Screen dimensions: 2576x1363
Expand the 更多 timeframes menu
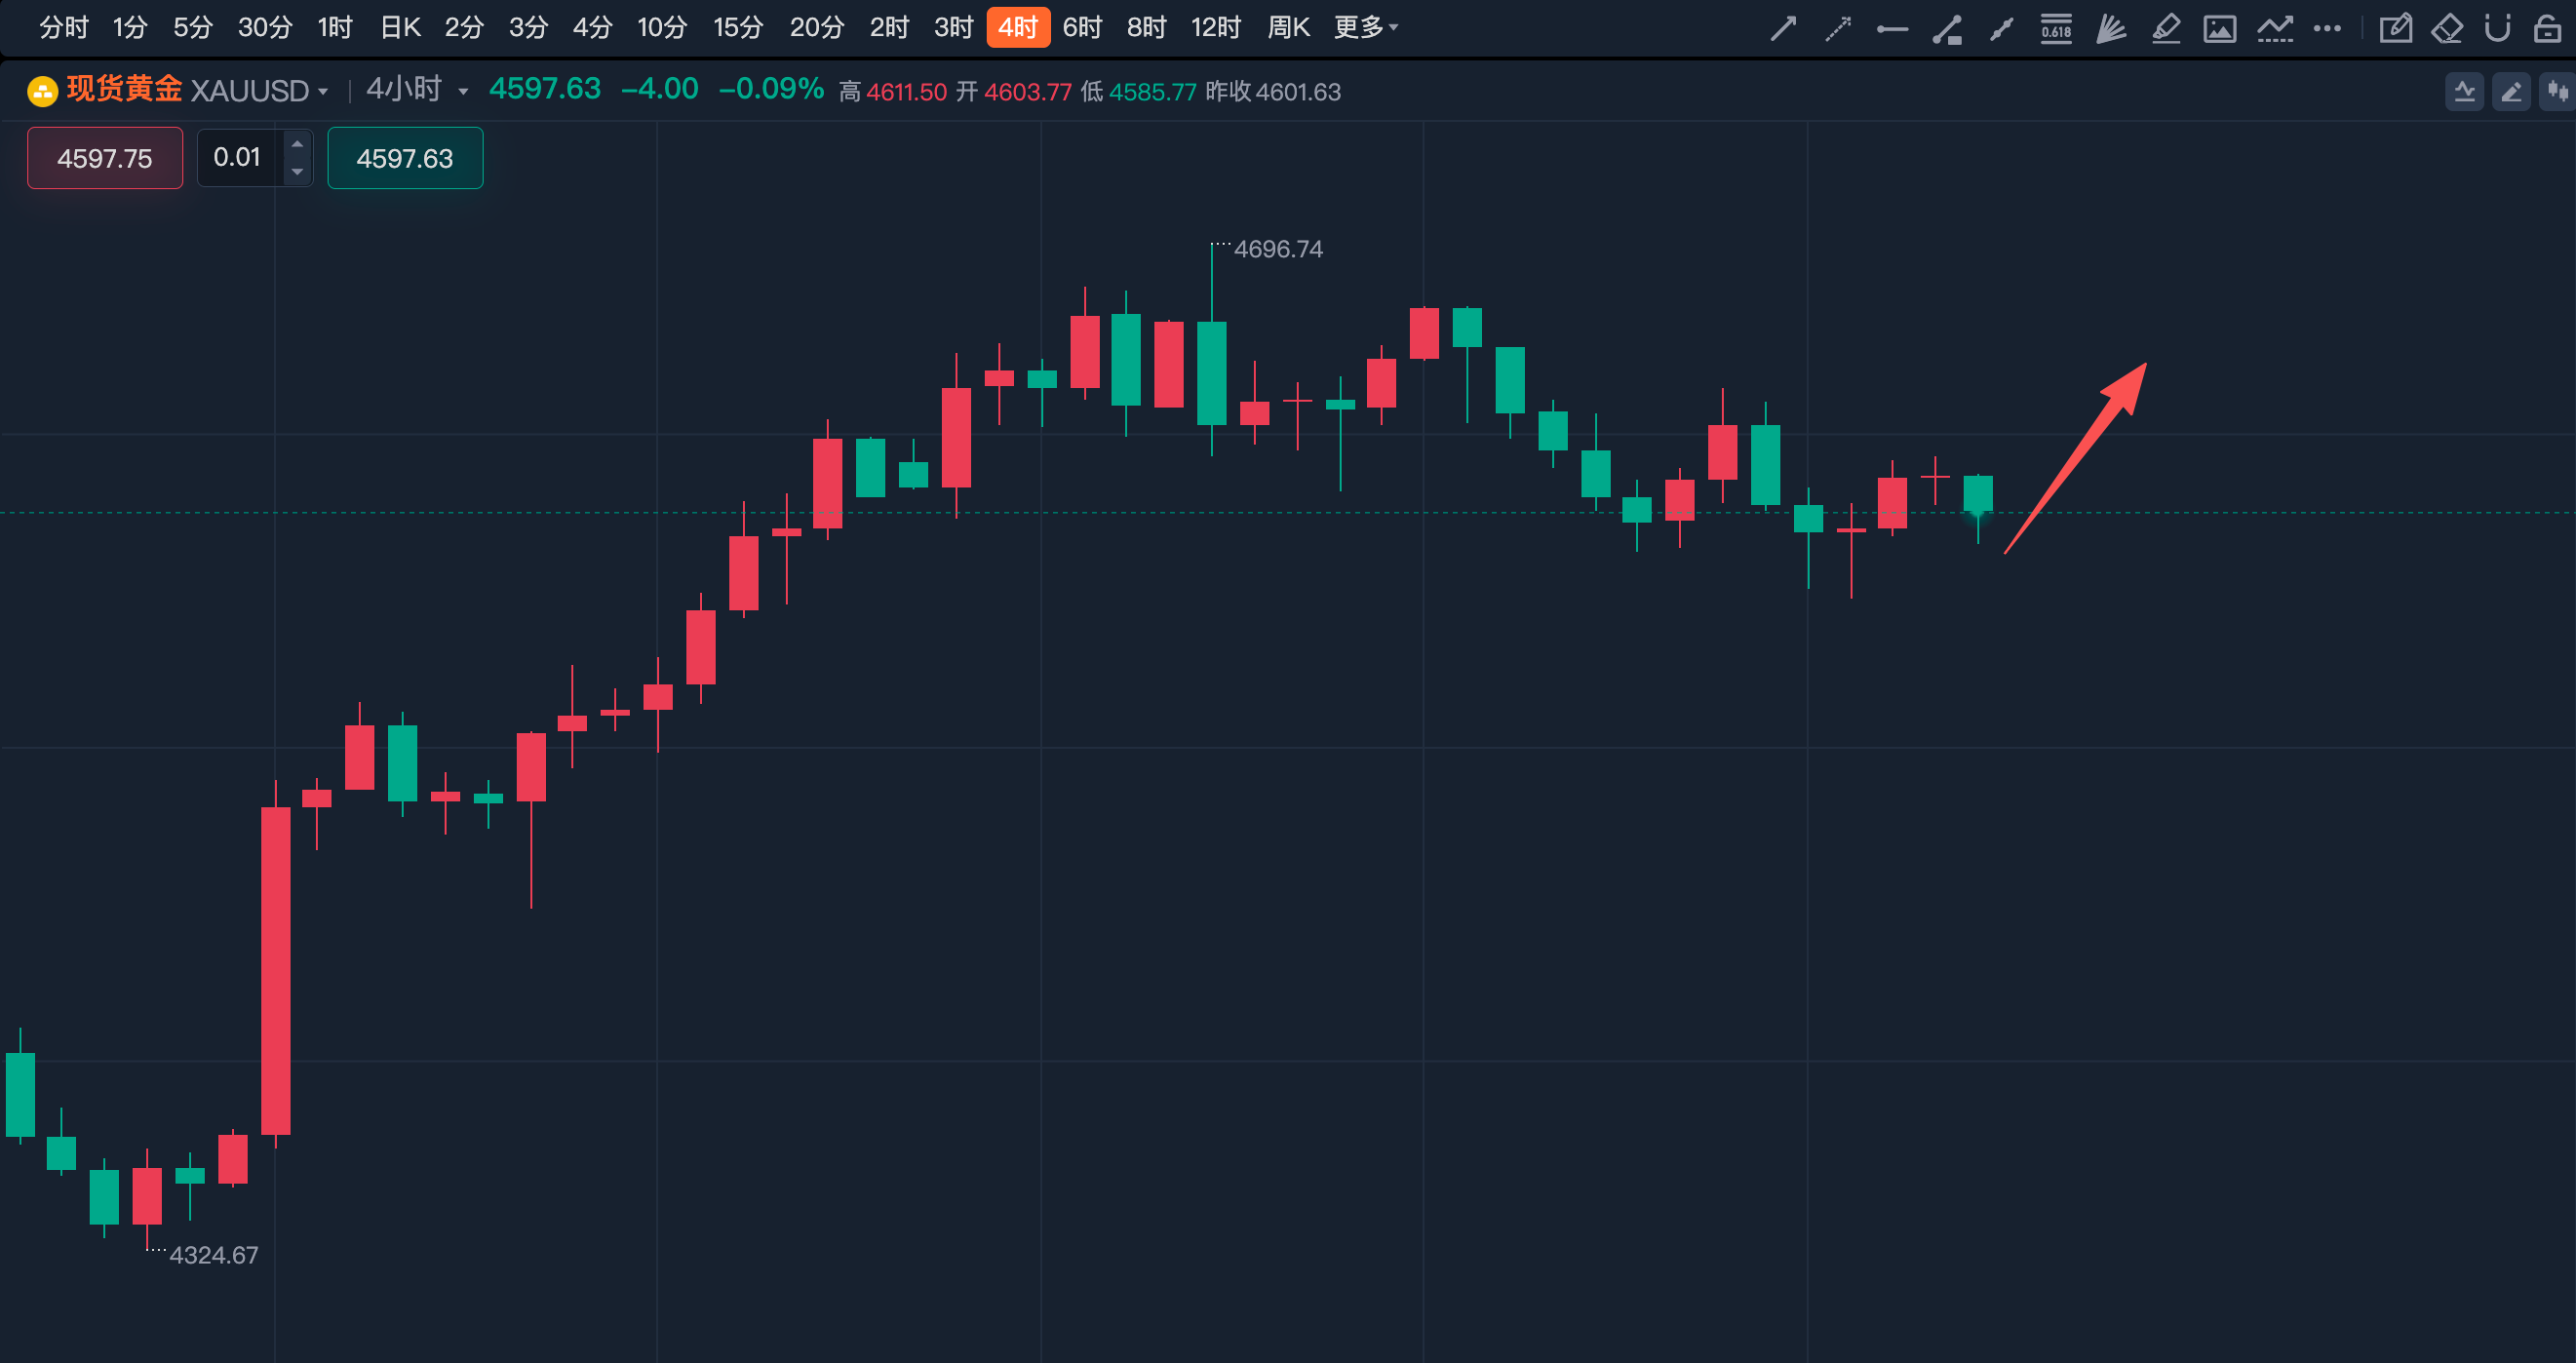click(x=1366, y=27)
